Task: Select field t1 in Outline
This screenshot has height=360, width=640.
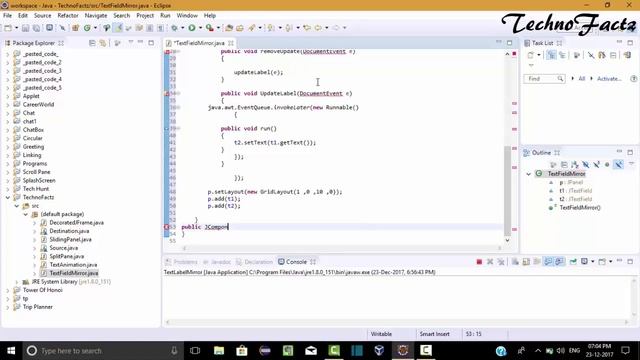Action: tap(576, 191)
